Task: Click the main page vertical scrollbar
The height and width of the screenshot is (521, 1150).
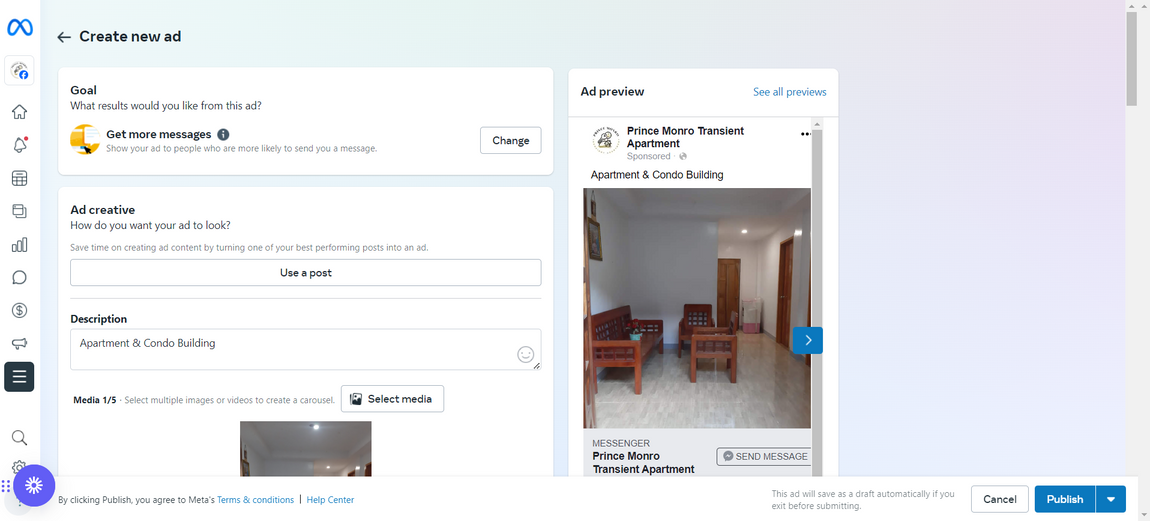Action: coord(1132,59)
